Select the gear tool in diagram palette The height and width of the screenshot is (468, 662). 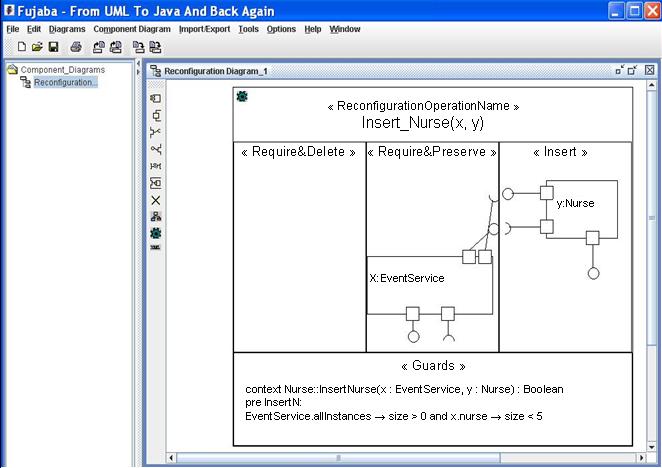pyautogui.click(x=155, y=232)
